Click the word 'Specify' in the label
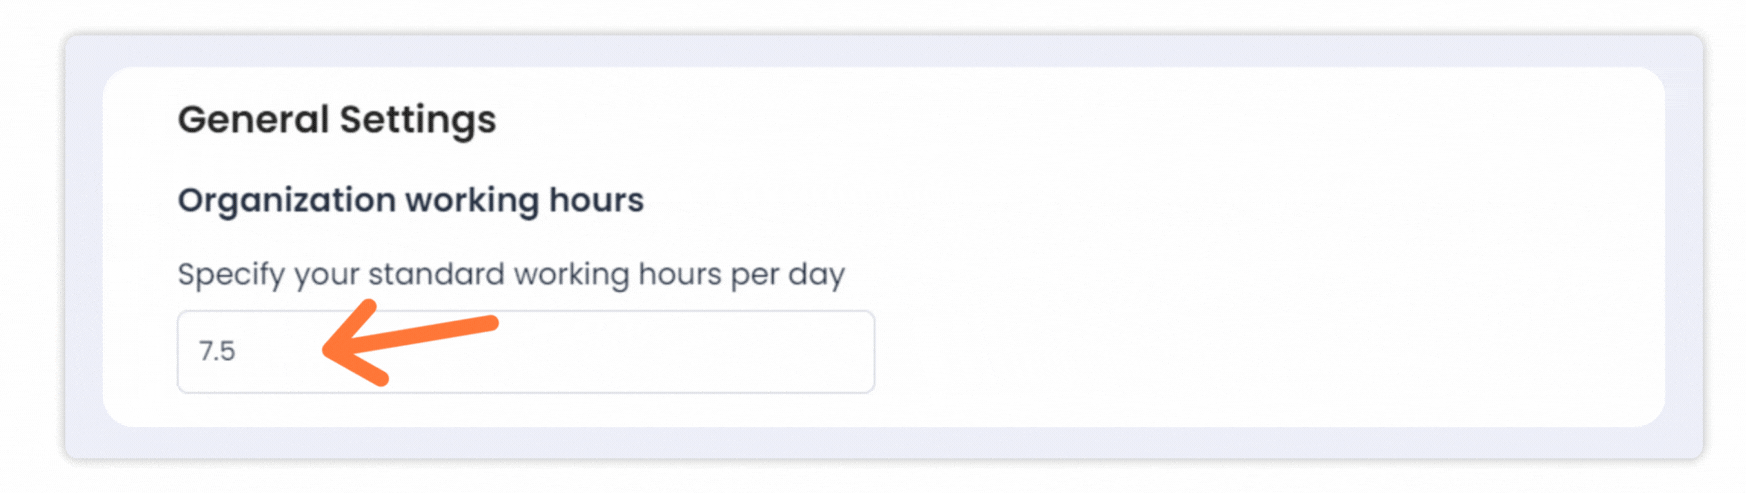The width and height of the screenshot is (1746, 493). (231, 274)
